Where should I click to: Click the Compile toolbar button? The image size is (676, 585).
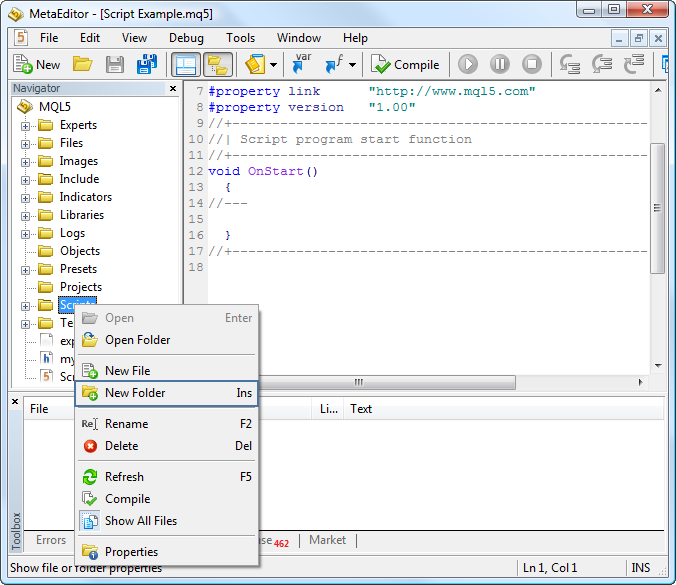click(x=405, y=65)
